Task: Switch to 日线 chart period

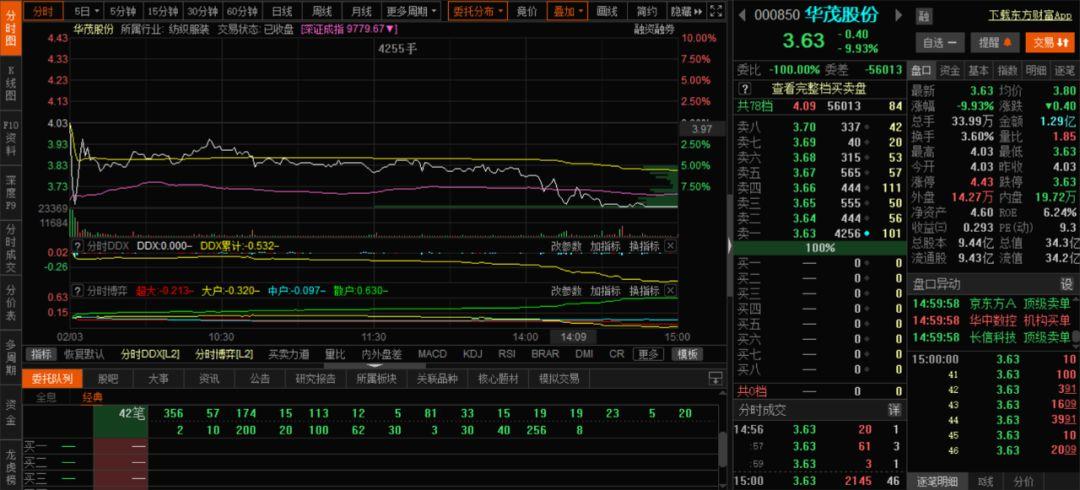Action: 281,11
